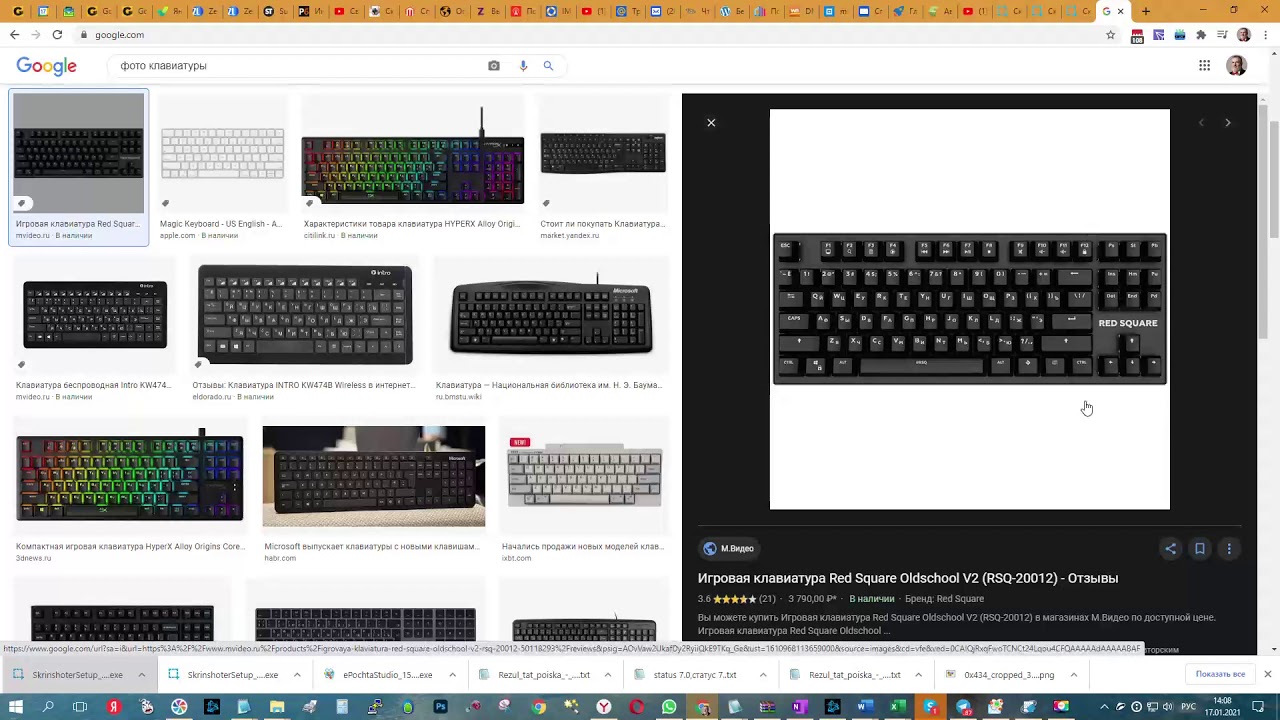Open the market.yandex.ru keyboard thumbnail
This screenshot has width=1280, height=720.
click(x=603, y=153)
